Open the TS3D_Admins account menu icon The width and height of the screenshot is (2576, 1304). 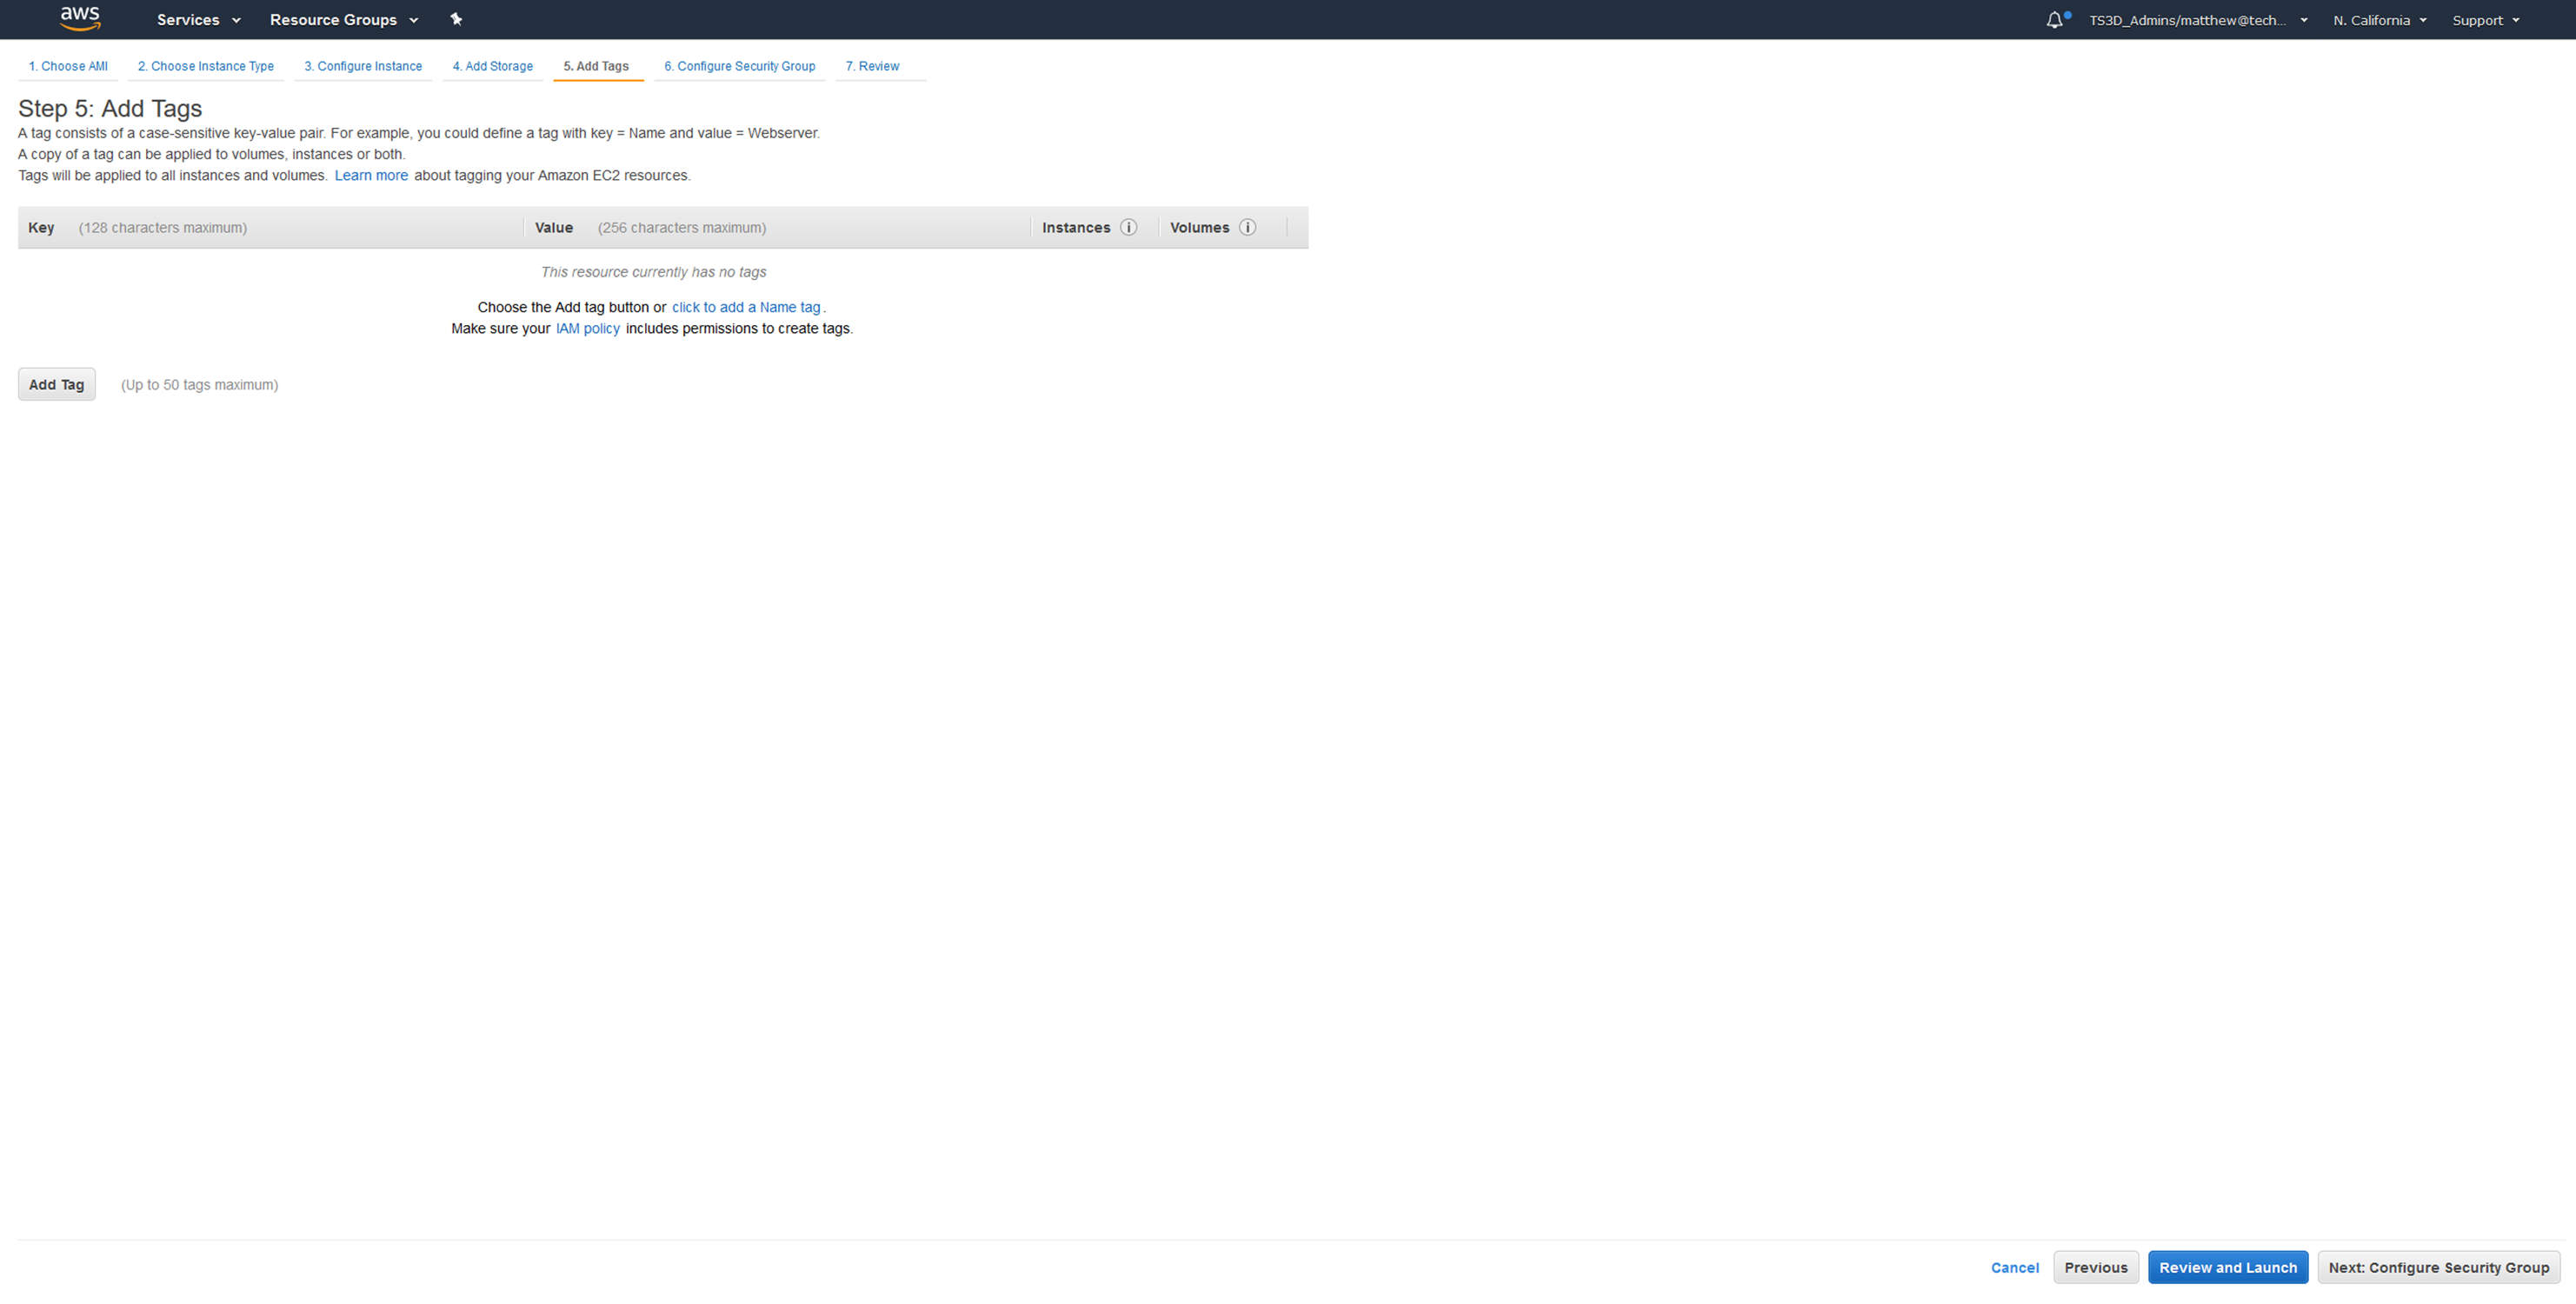click(2305, 20)
